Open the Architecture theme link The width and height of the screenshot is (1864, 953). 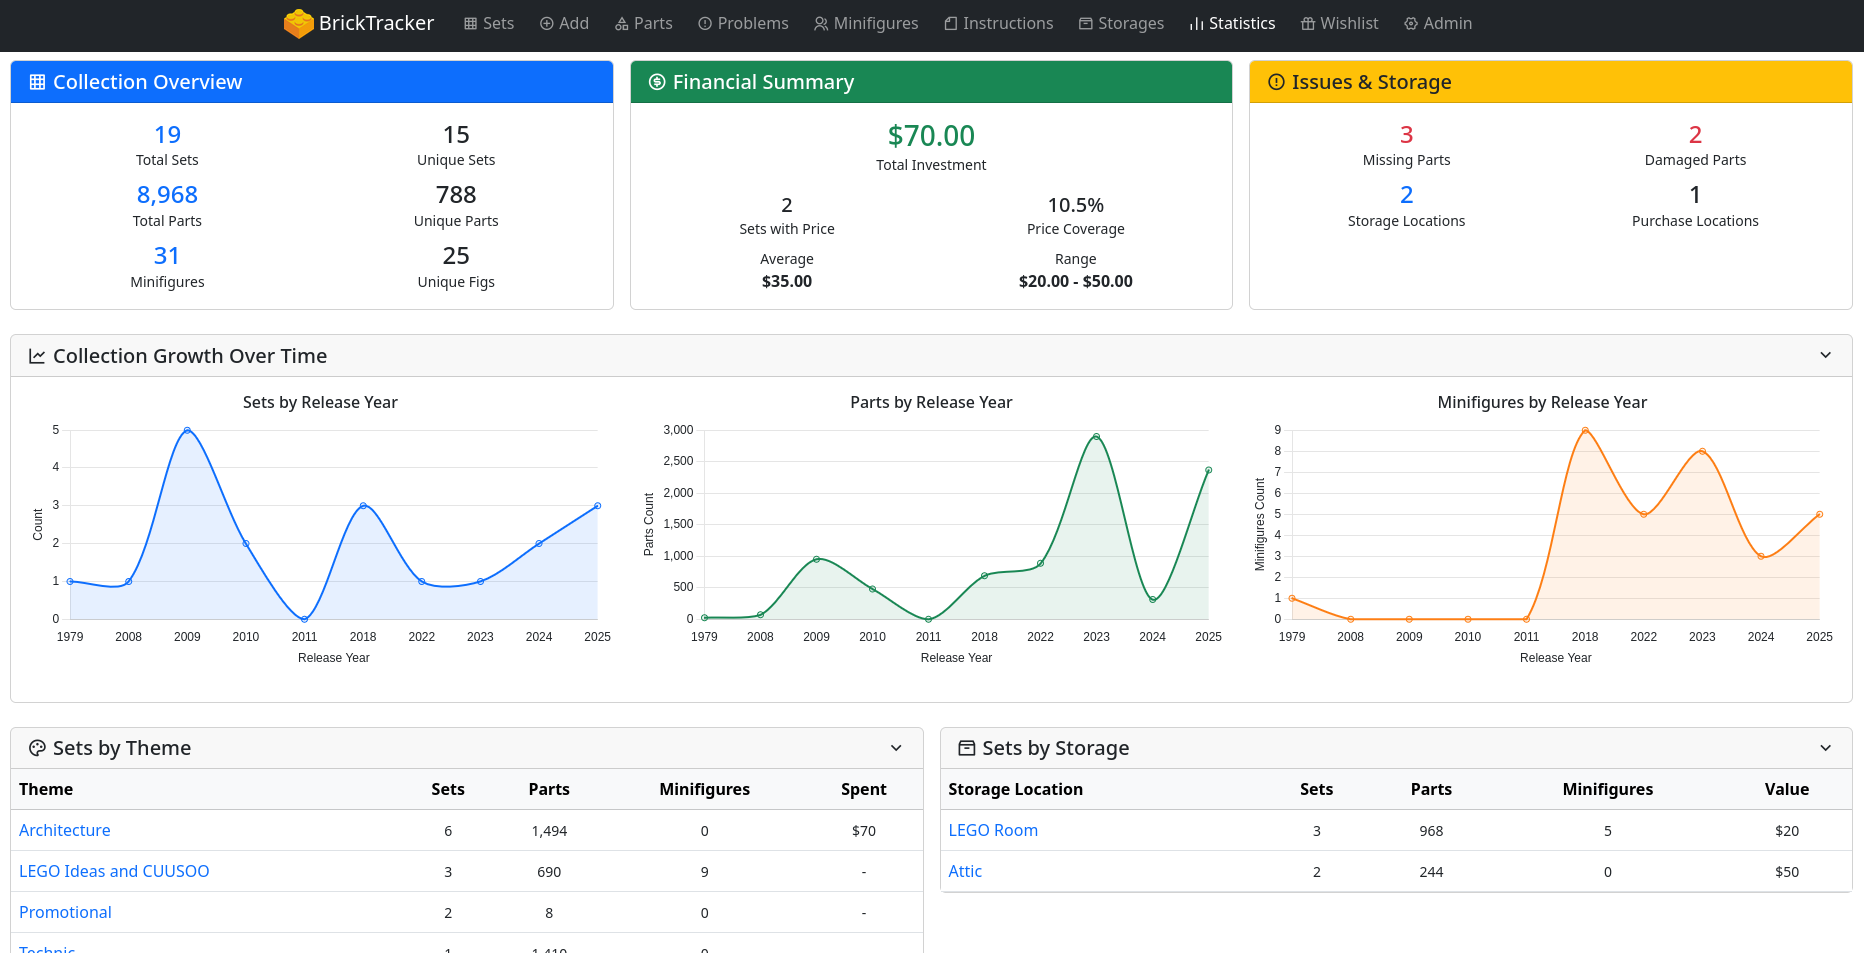[x=65, y=830]
